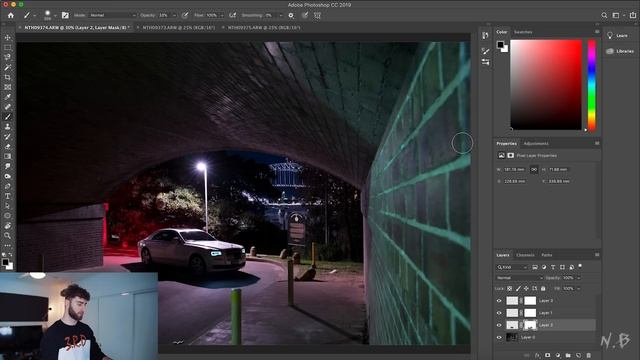Switch to the Swatches tab
This screenshot has width=640, height=360.
[x=523, y=32]
